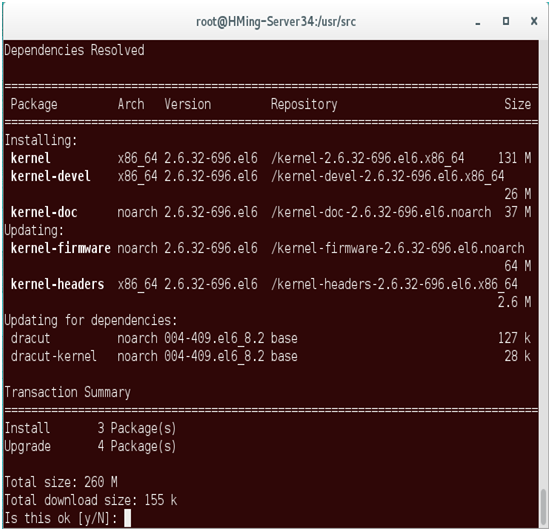Click the 'kernel-headers' package name
The height and width of the screenshot is (531, 551).
click(x=57, y=284)
